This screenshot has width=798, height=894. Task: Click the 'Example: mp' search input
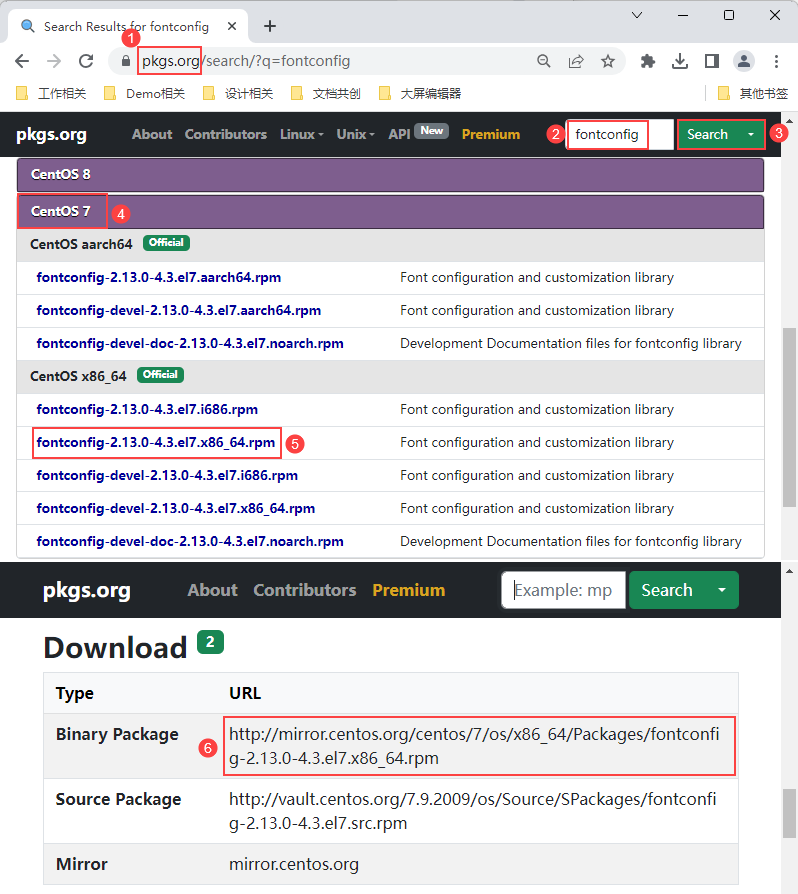click(563, 591)
